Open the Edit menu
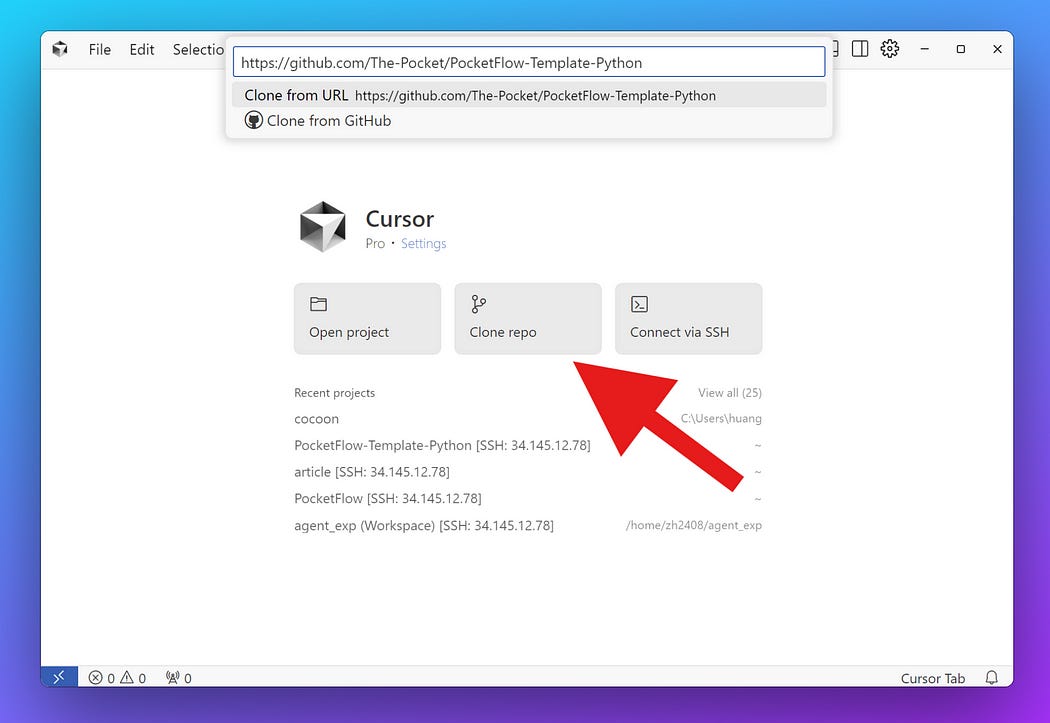 pos(142,49)
